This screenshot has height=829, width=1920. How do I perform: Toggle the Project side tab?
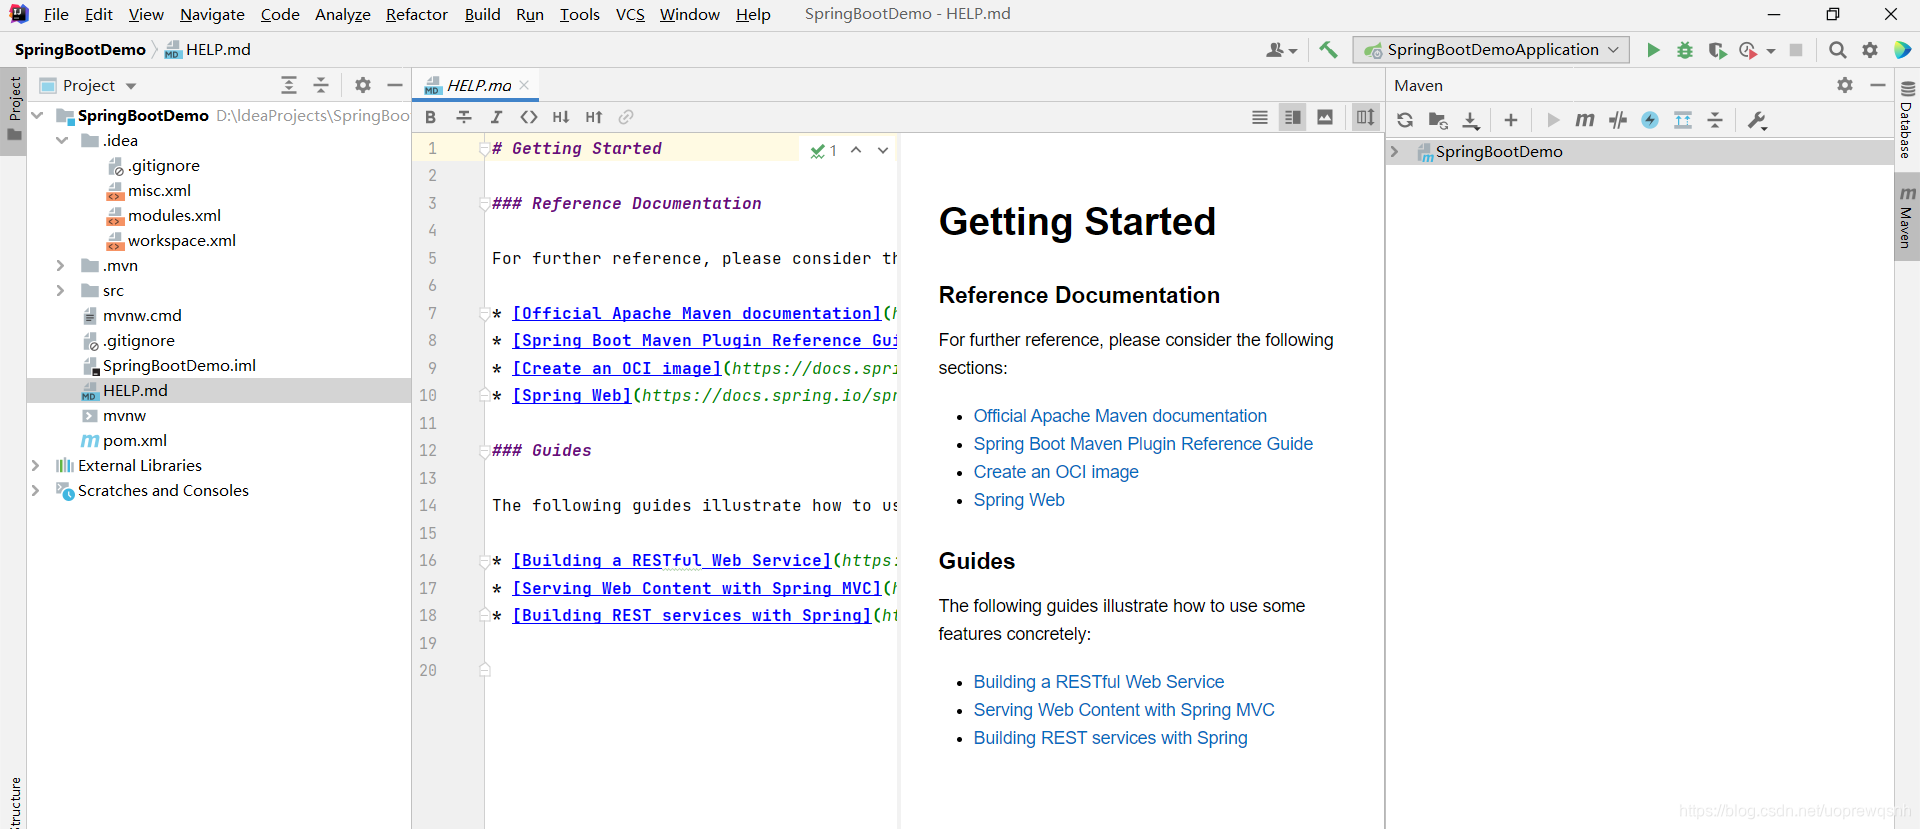pyautogui.click(x=14, y=111)
